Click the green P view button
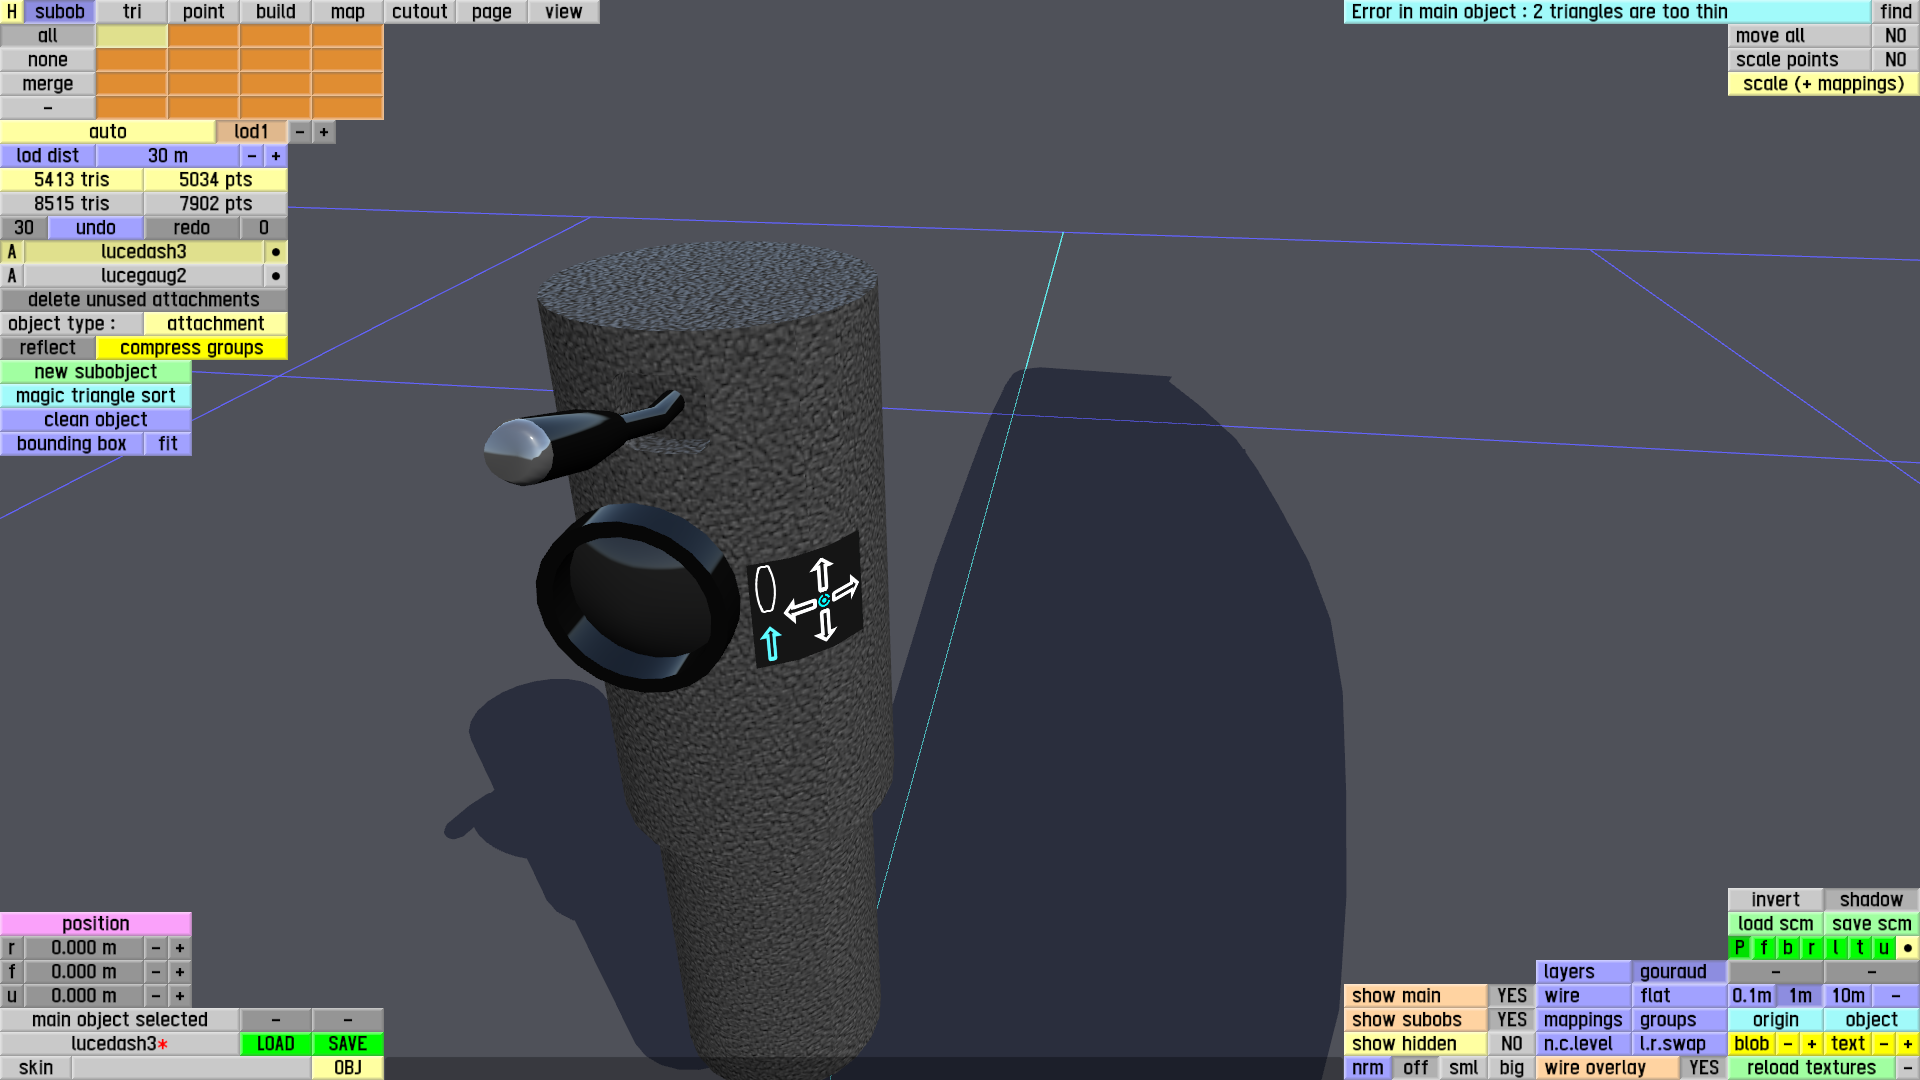The width and height of the screenshot is (1920, 1080). (1739, 948)
